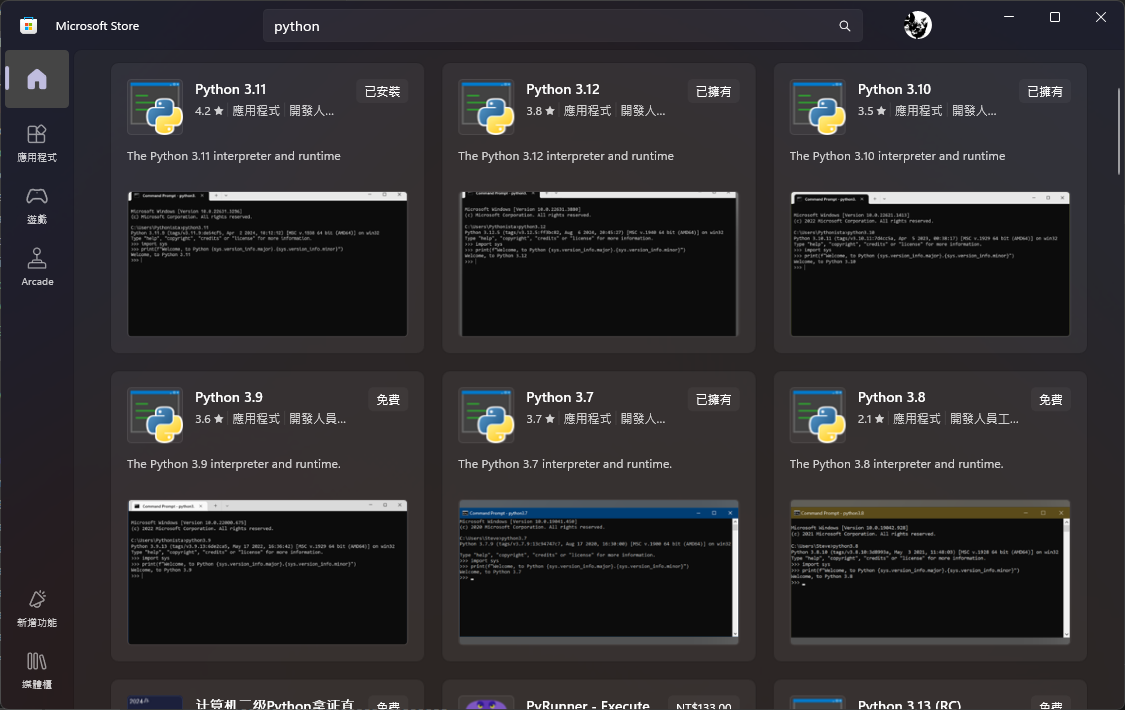Click the Home icon in sidebar
Image resolution: width=1125 pixels, height=710 pixels.
[37, 79]
